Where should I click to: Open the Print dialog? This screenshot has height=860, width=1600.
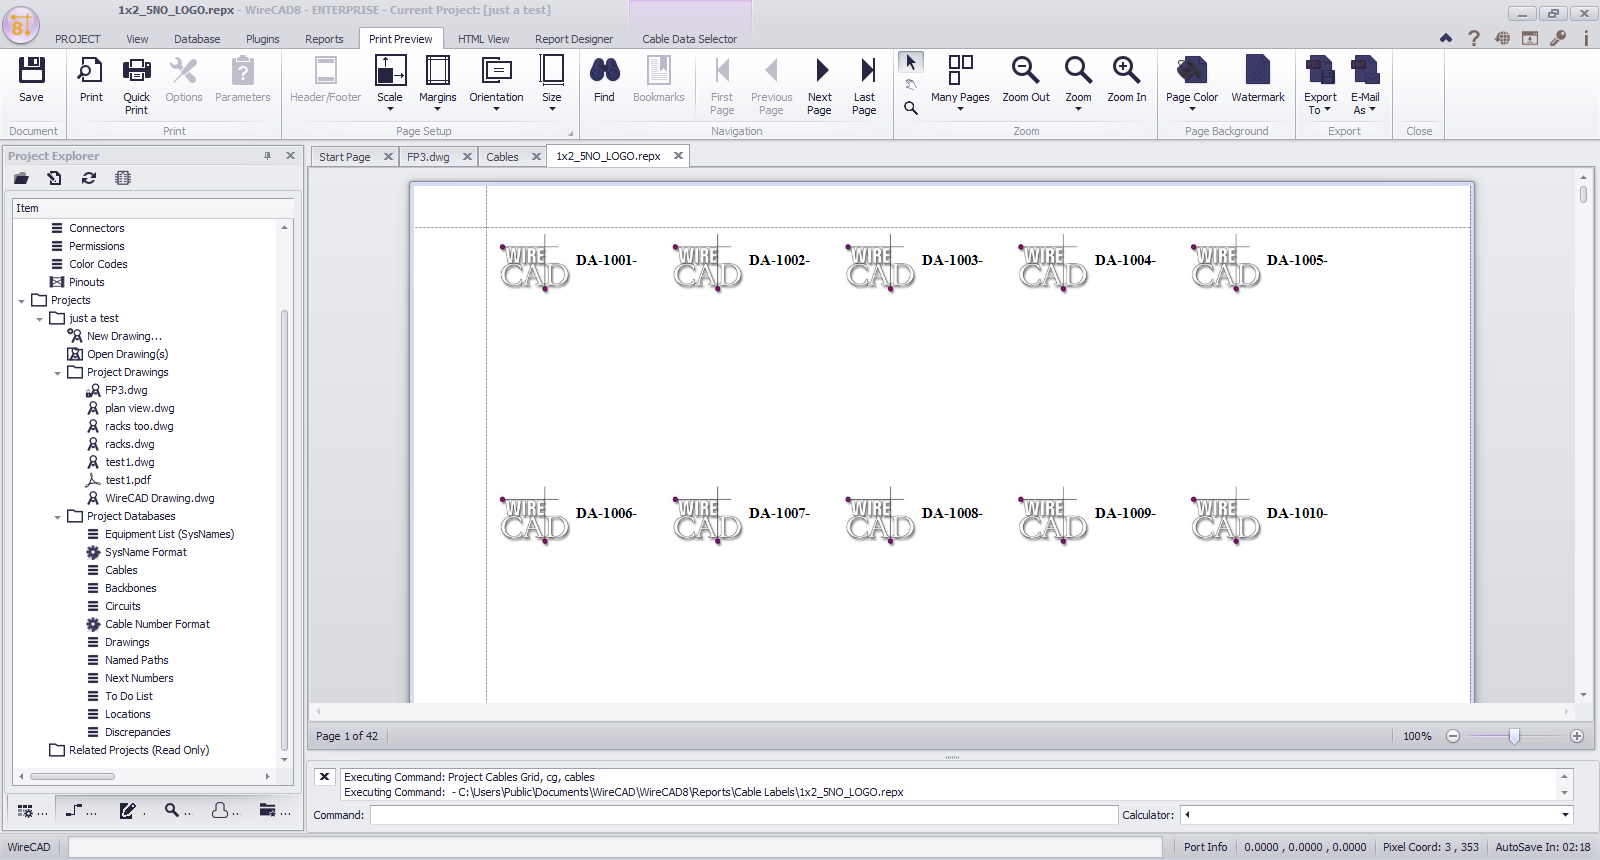(91, 79)
